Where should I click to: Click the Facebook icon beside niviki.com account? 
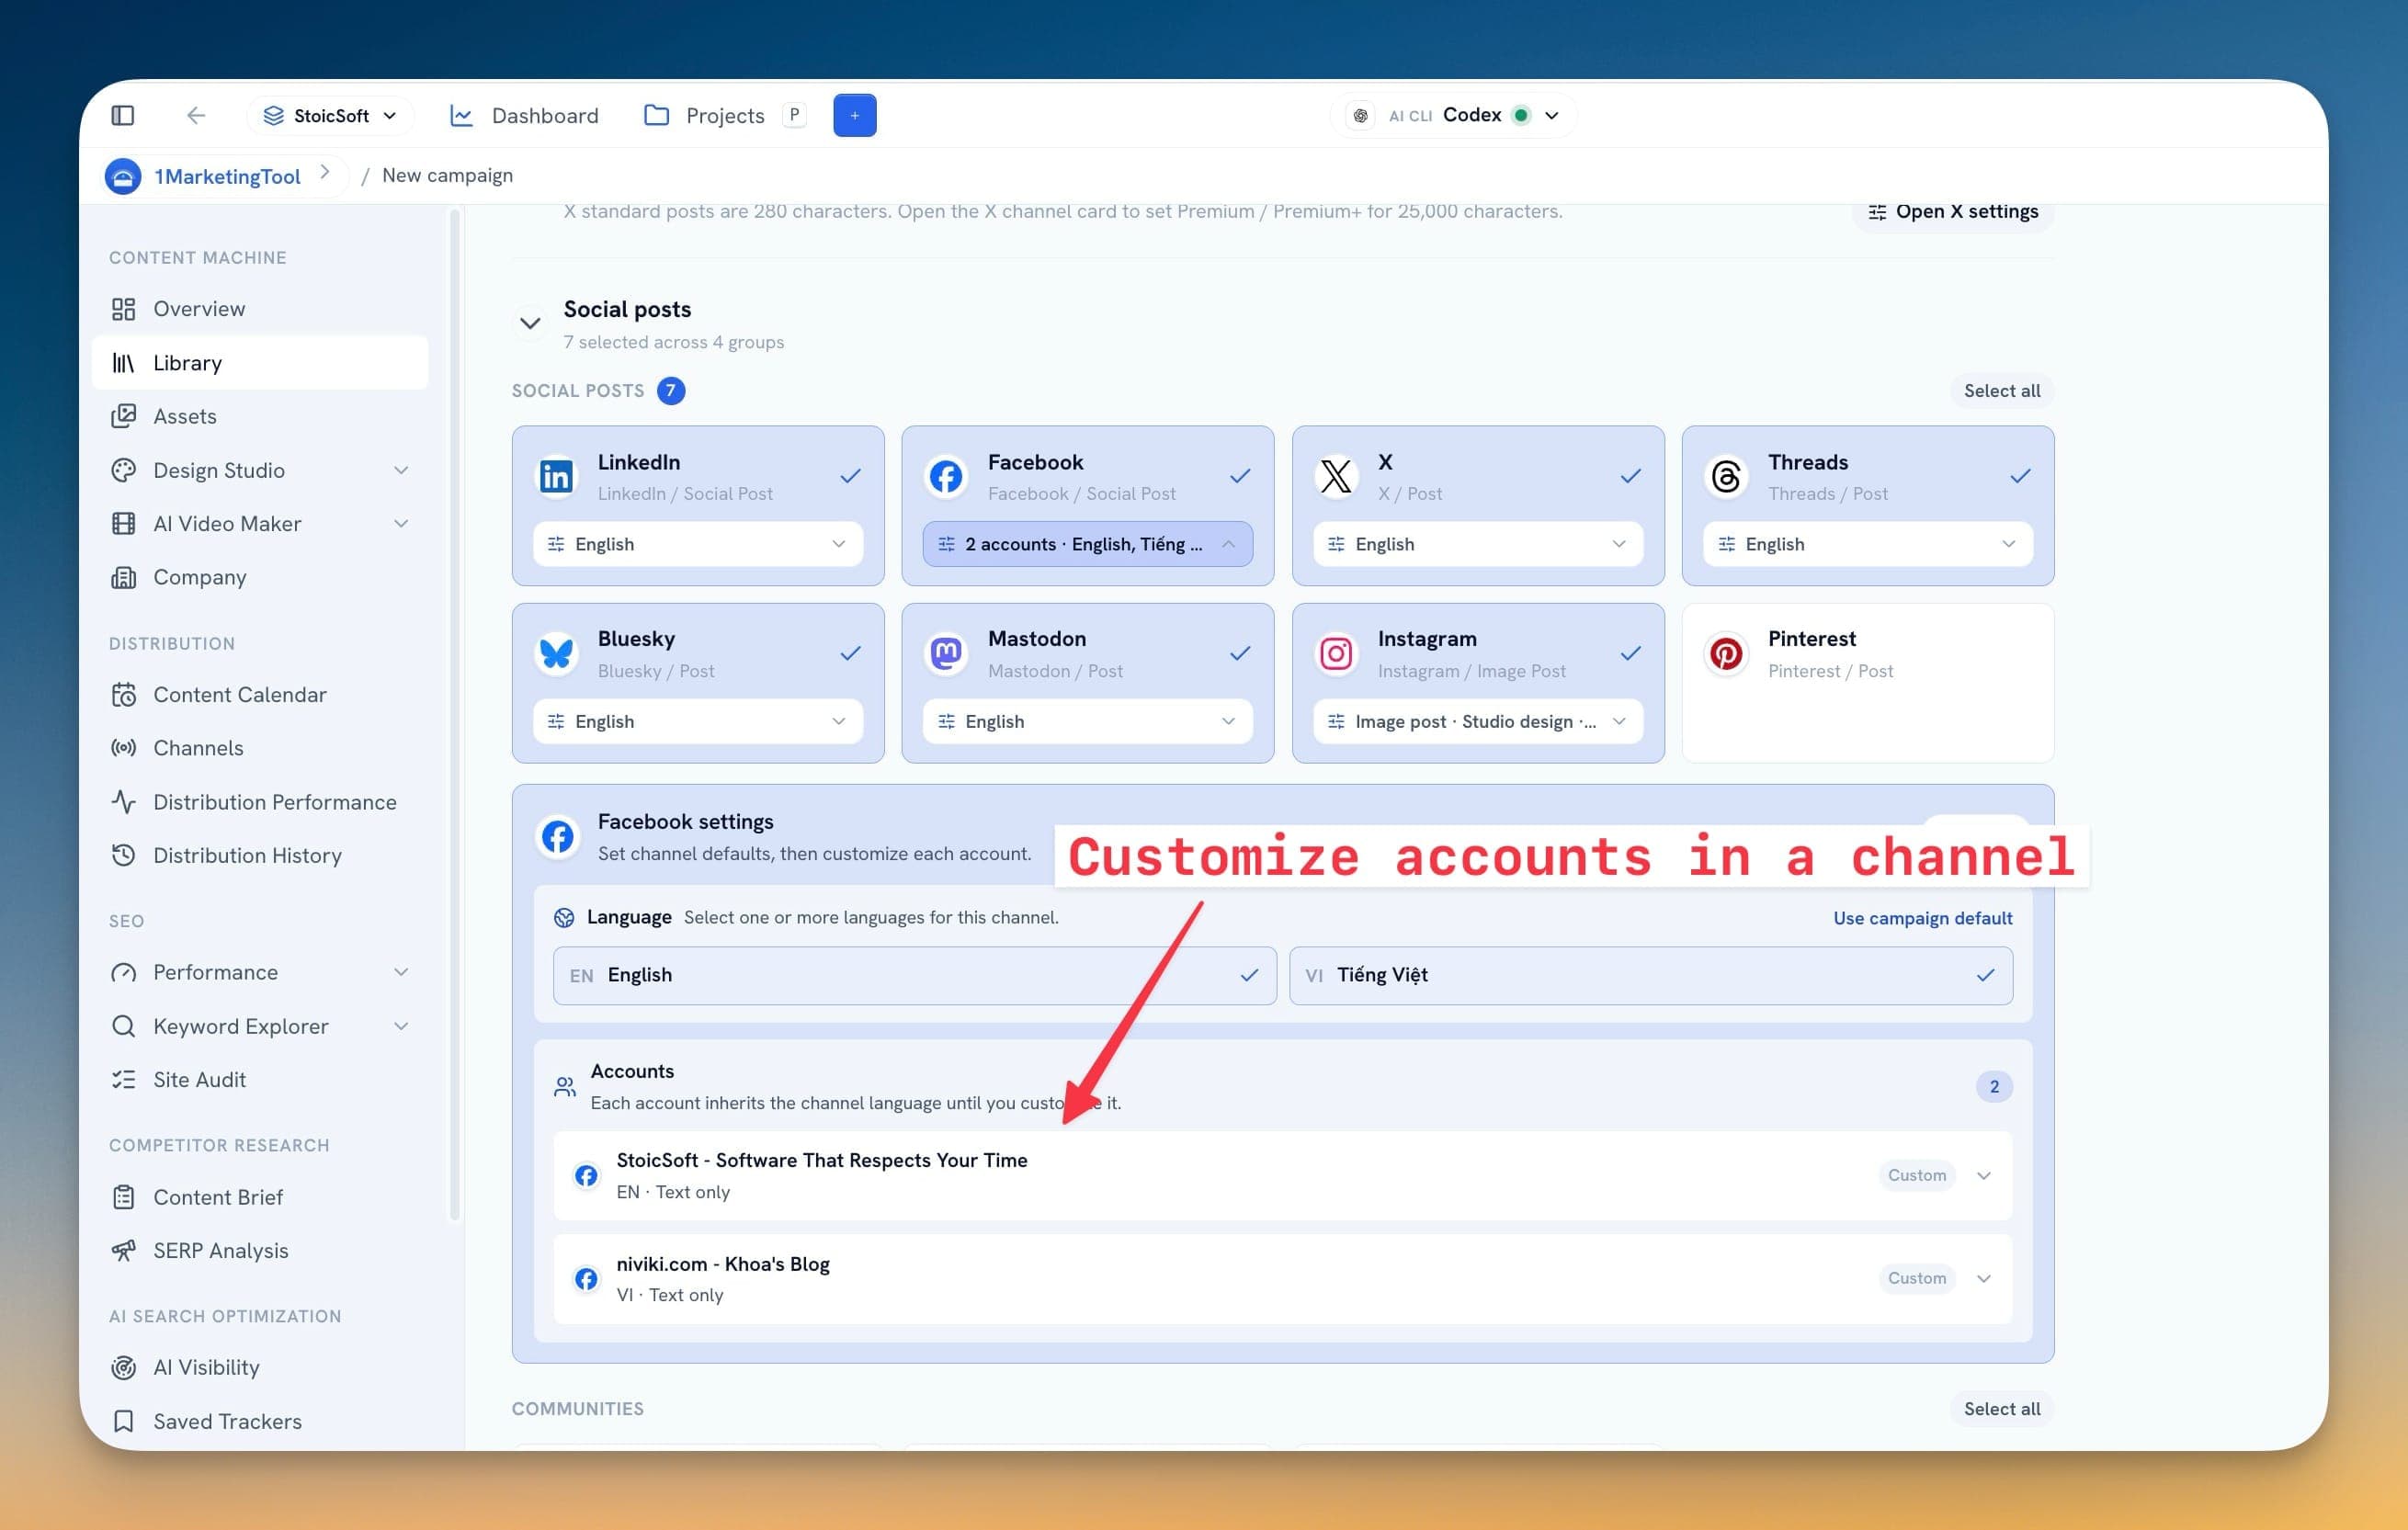pyautogui.click(x=586, y=1278)
